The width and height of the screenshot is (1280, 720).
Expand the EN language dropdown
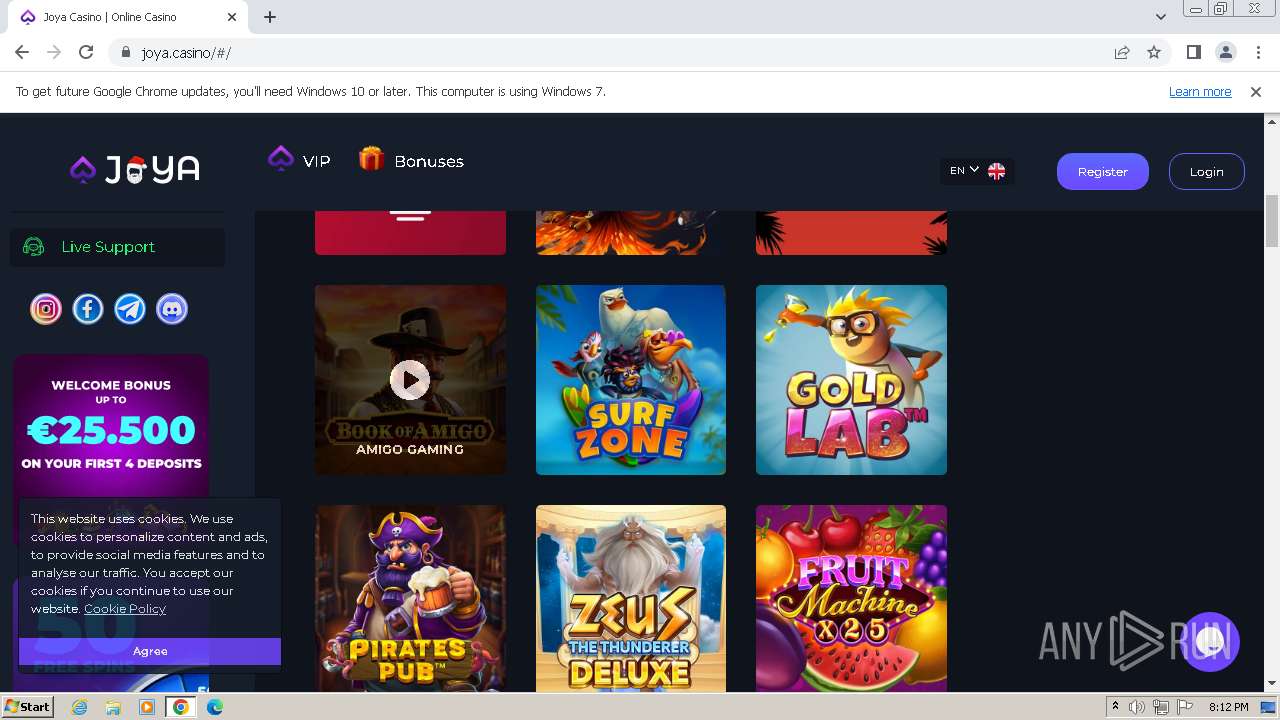tap(977, 171)
